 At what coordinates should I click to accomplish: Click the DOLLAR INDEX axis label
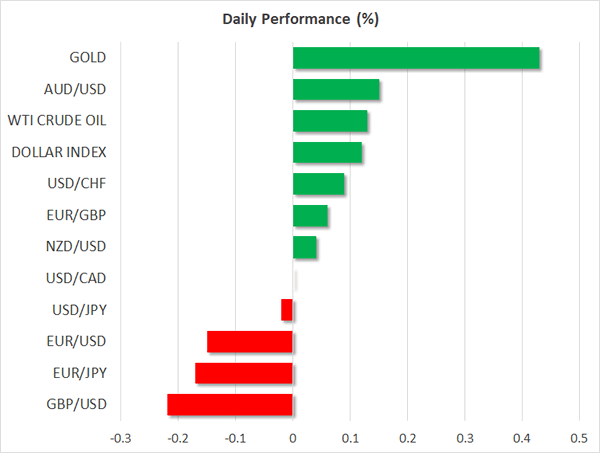pos(59,153)
